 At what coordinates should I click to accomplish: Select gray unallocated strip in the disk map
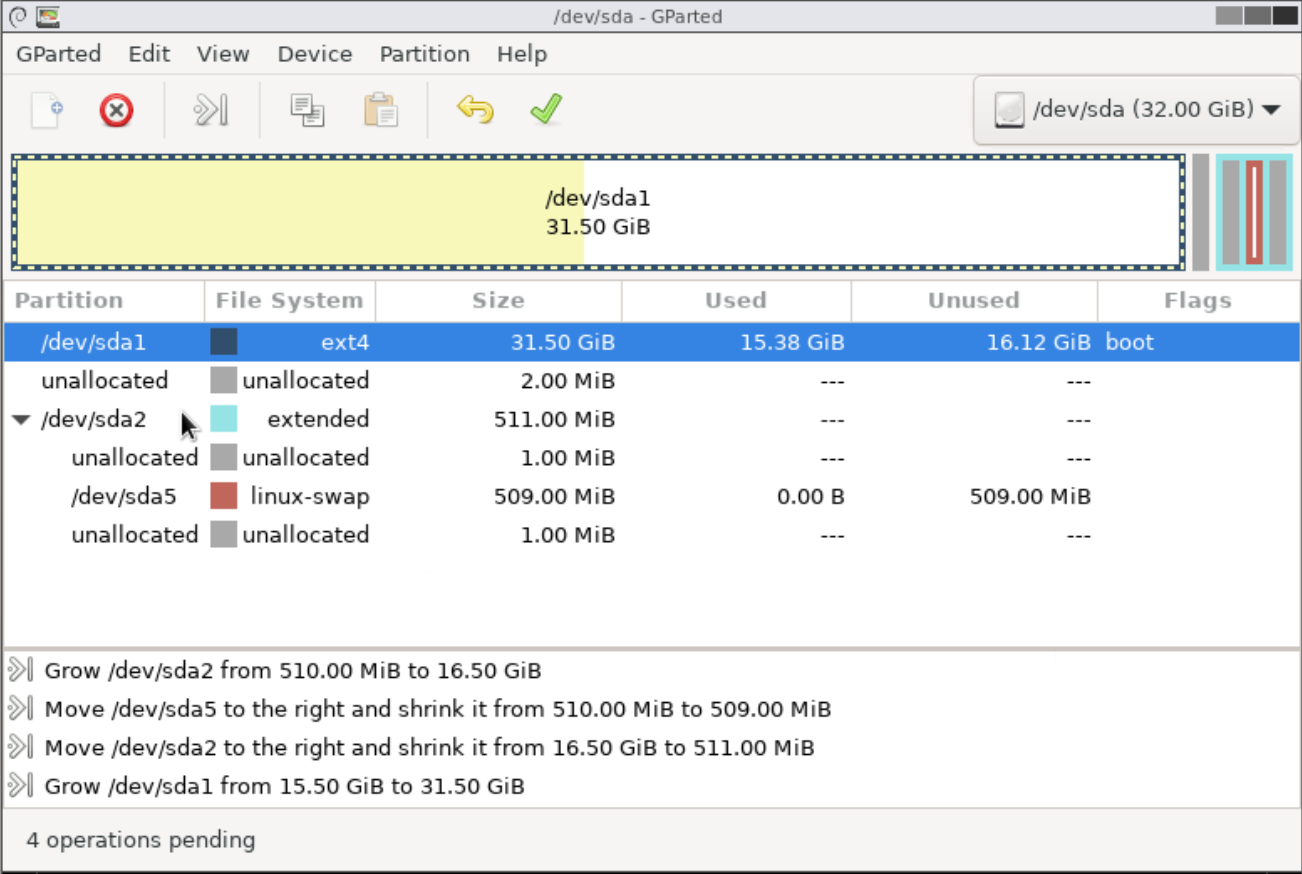[x=1201, y=212]
